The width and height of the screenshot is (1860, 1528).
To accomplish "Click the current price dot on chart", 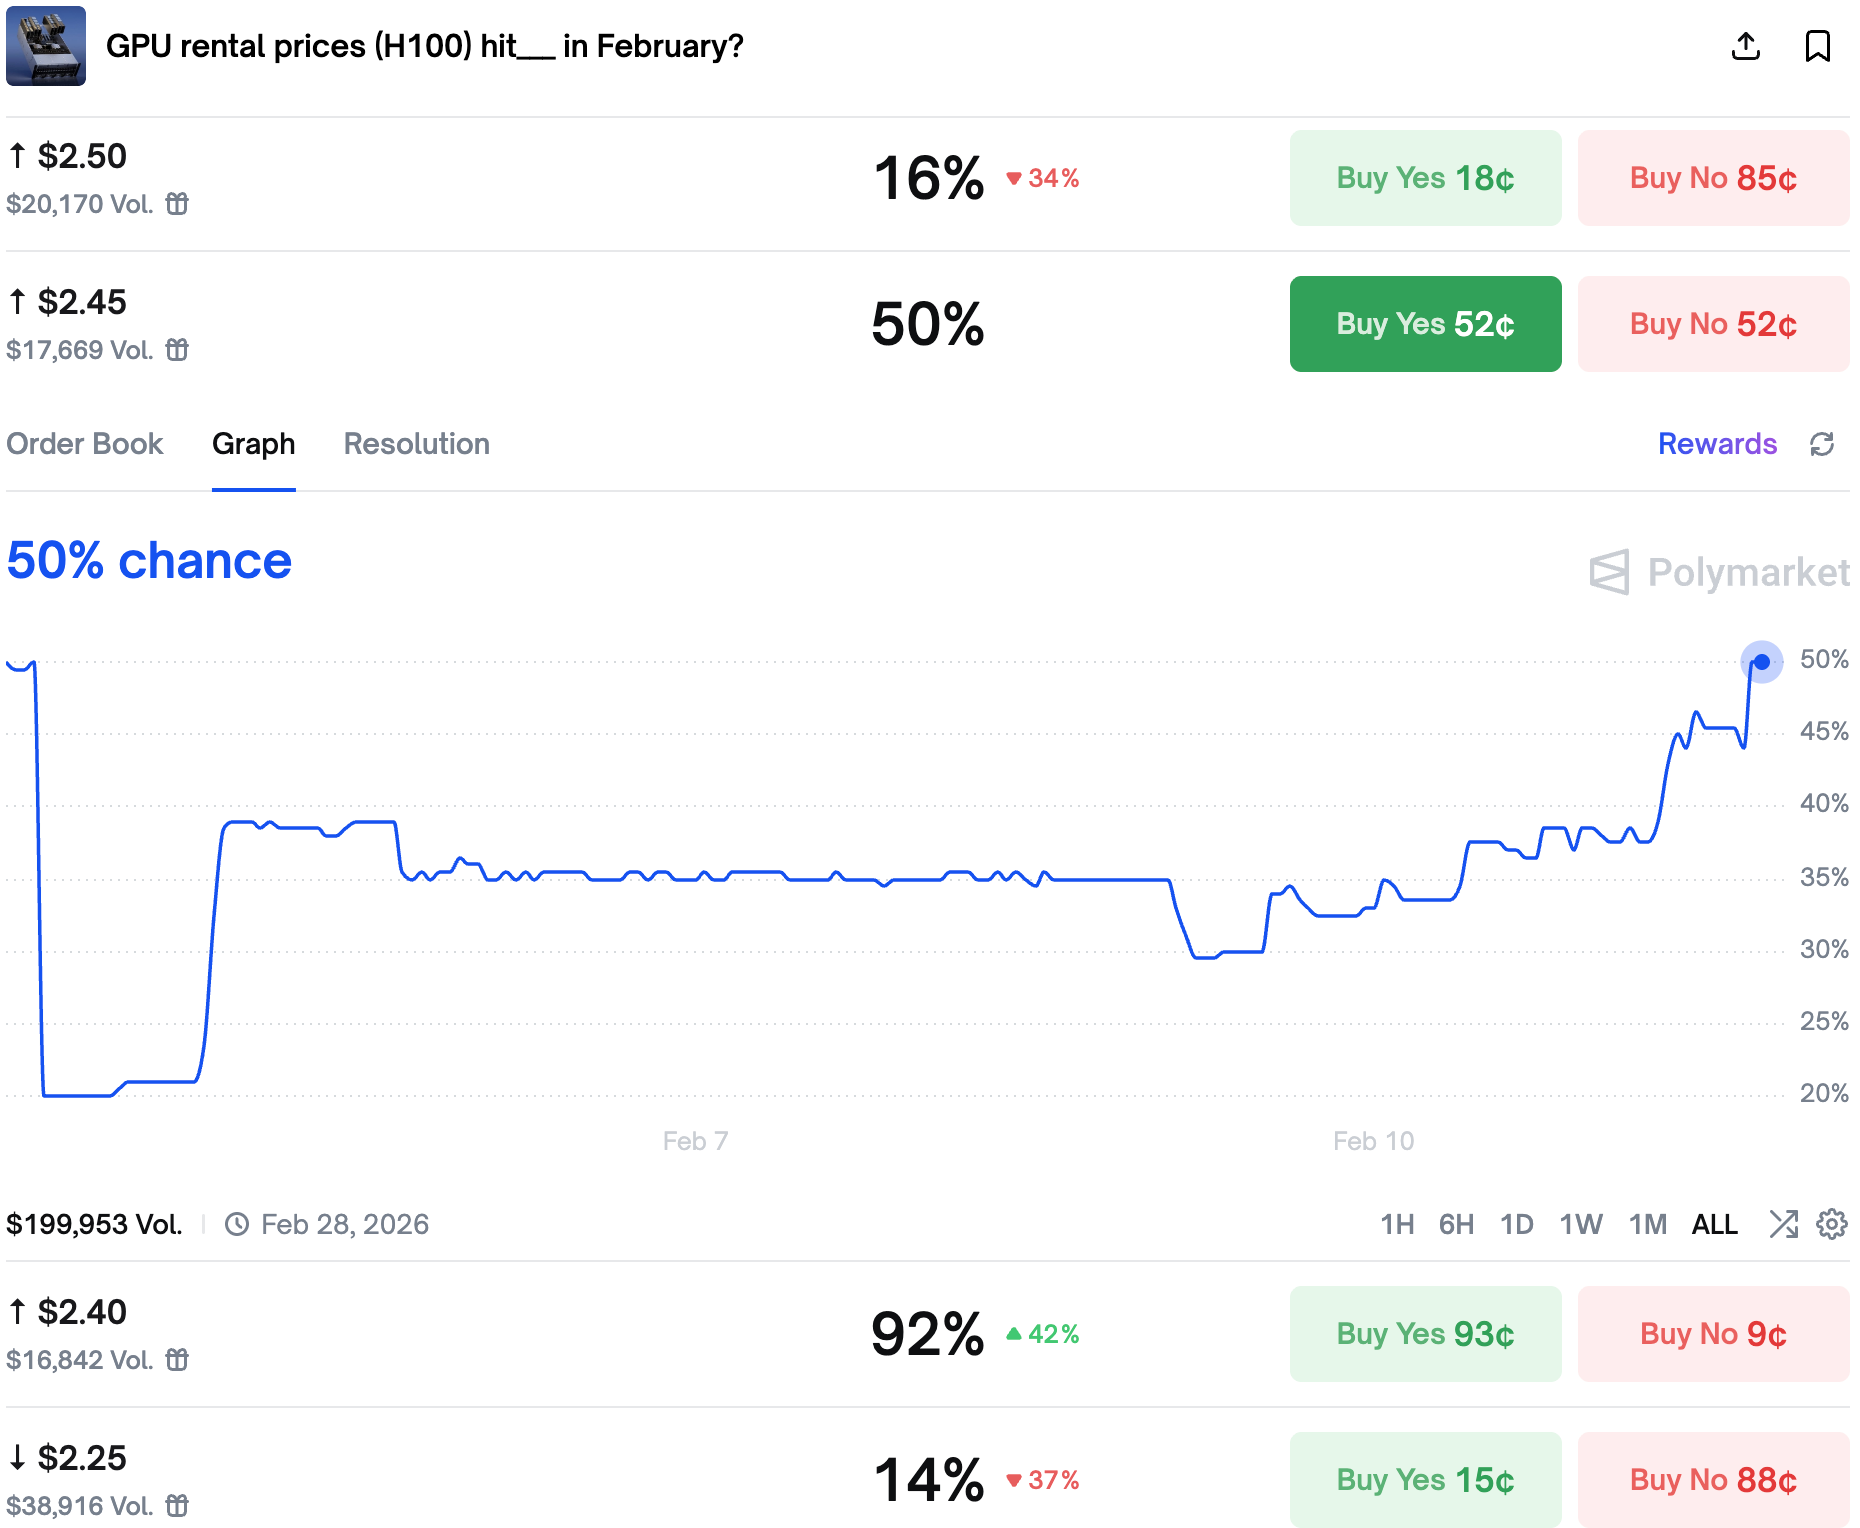I will 1762,662.
